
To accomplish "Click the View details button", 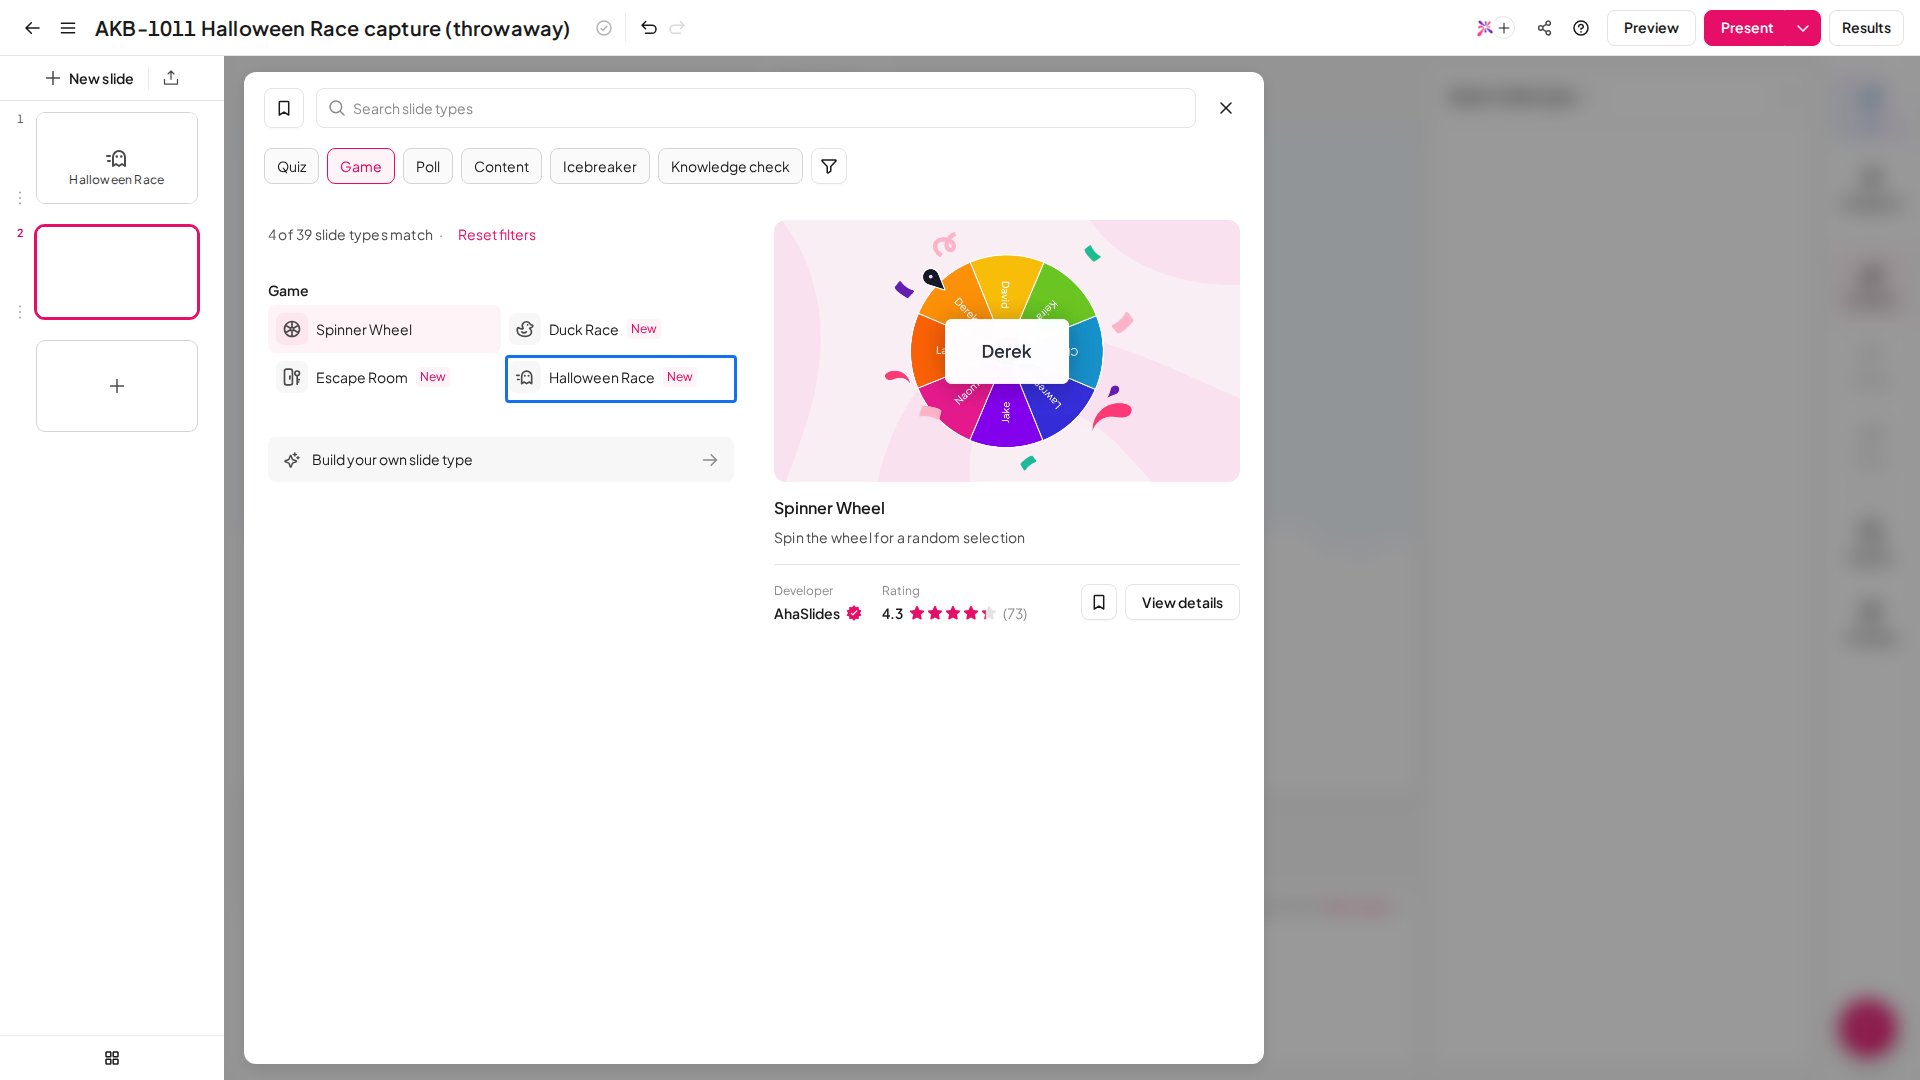I will point(1182,602).
